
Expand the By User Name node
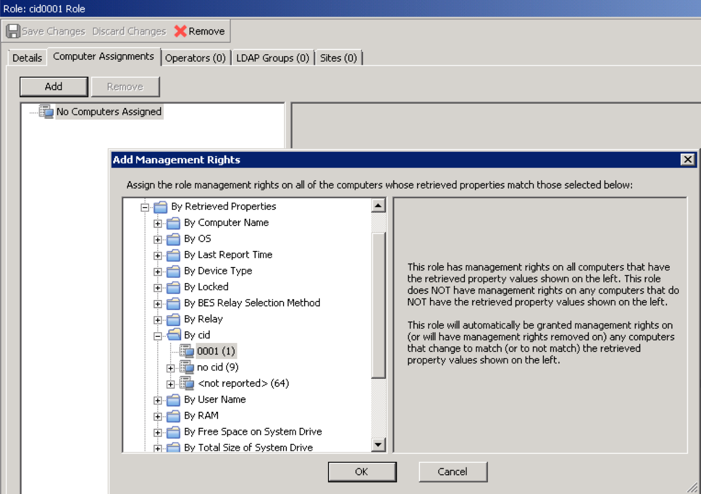[158, 399]
